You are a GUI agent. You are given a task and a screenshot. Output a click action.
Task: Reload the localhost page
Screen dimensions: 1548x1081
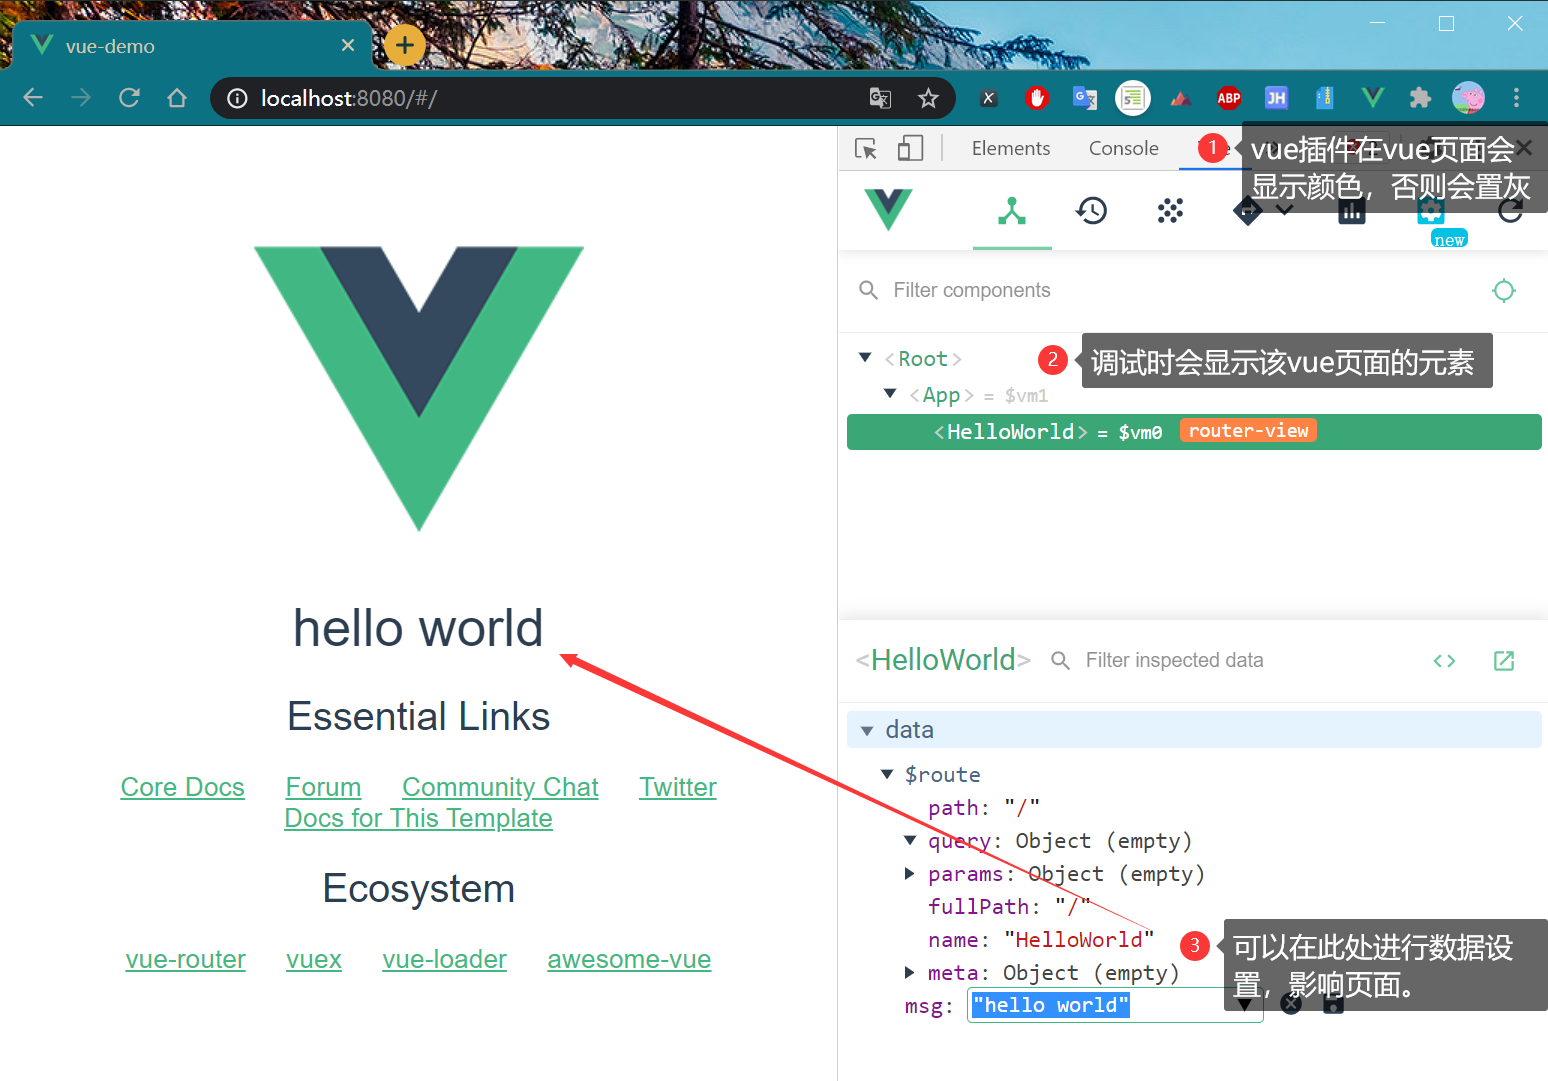(129, 98)
